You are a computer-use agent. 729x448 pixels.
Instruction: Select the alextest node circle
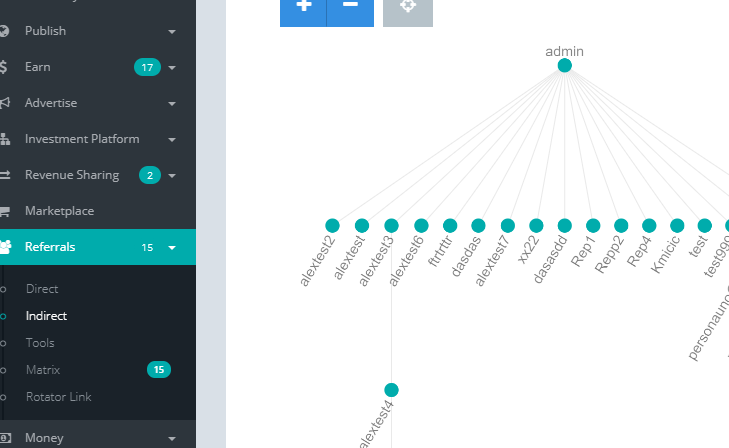point(362,226)
